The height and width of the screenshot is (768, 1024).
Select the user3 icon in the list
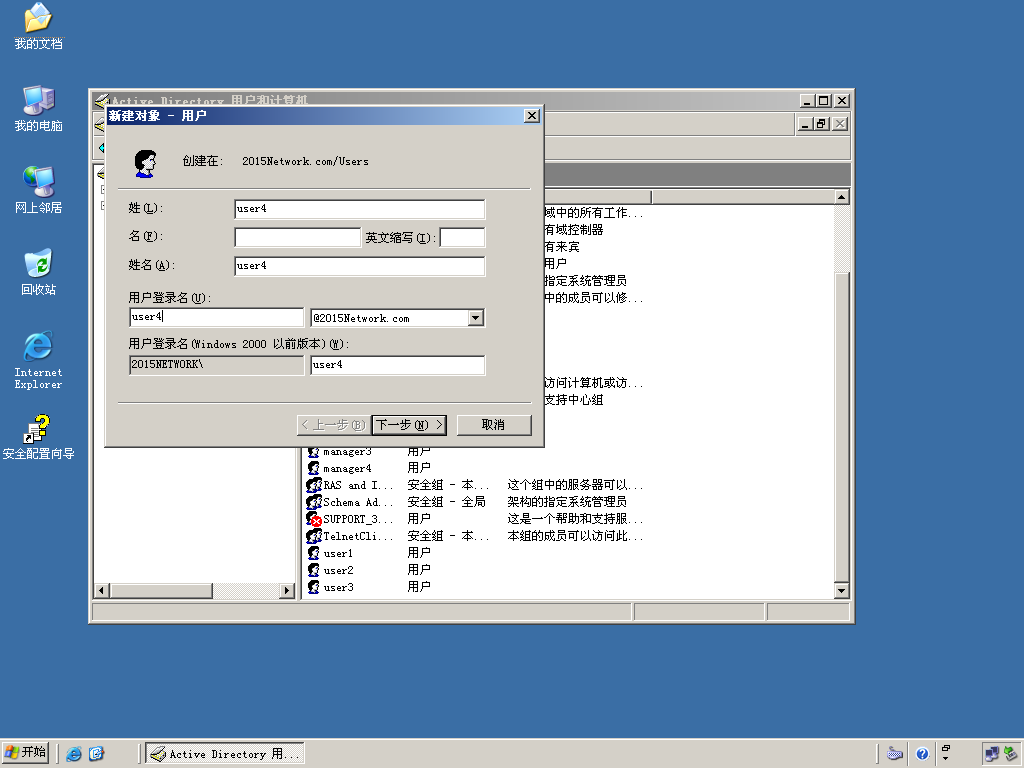click(313, 587)
